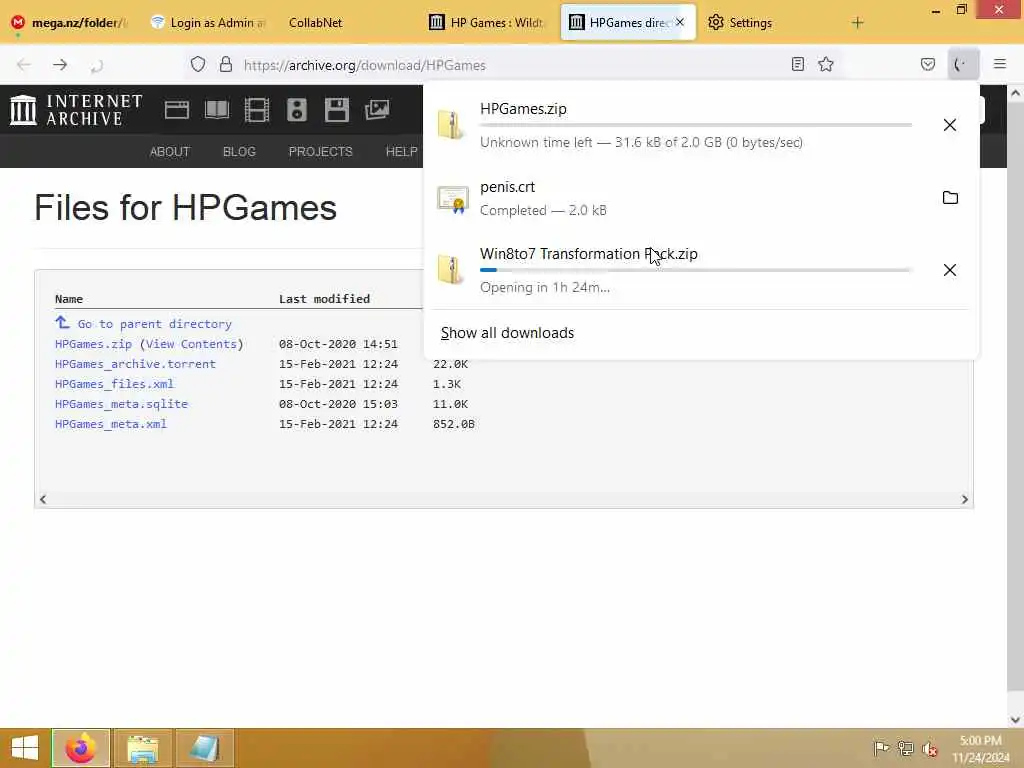This screenshot has height=768, width=1024.
Task: Open the Save to Pocket button
Action: pos(927,64)
